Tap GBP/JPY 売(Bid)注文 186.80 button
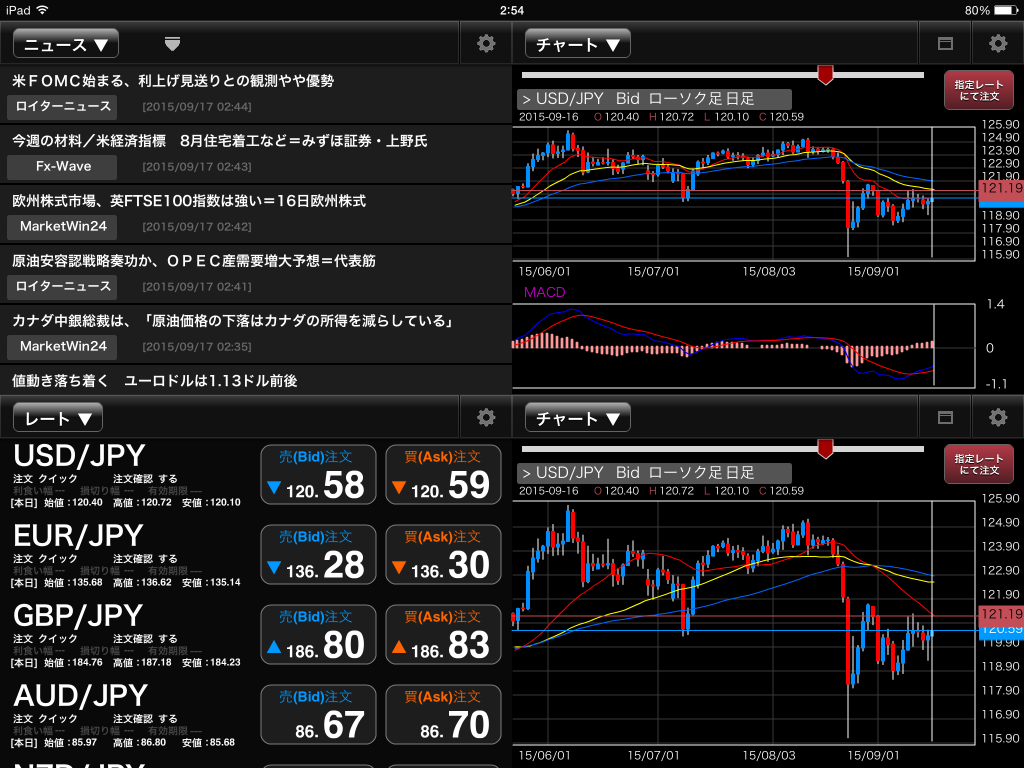The image size is (1024, 768). (318, 635)
